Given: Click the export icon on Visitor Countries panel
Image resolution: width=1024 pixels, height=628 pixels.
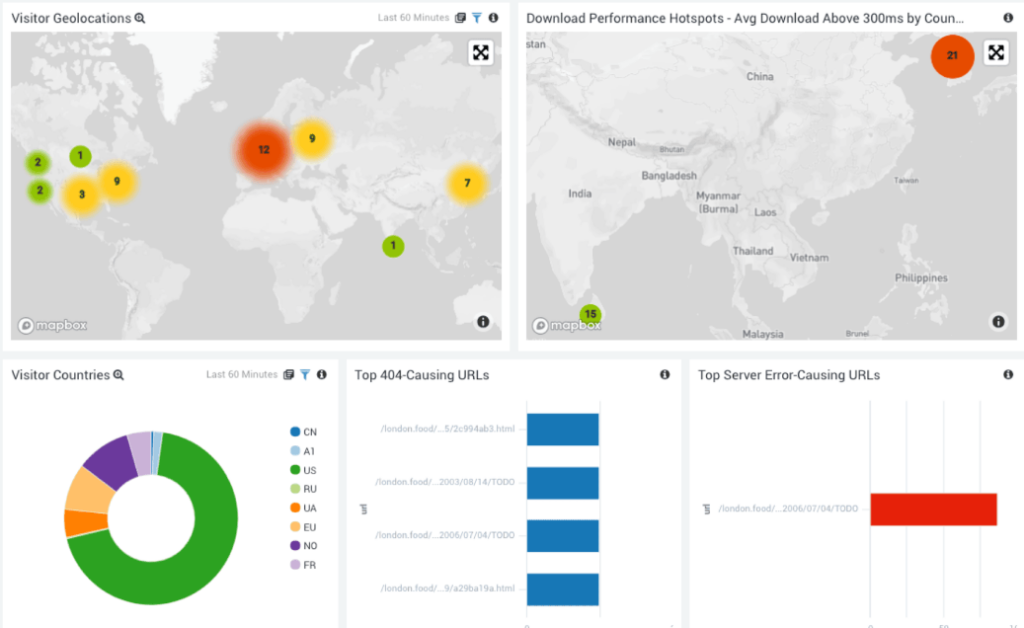Looking at the screenshot, I should (288, 375).
